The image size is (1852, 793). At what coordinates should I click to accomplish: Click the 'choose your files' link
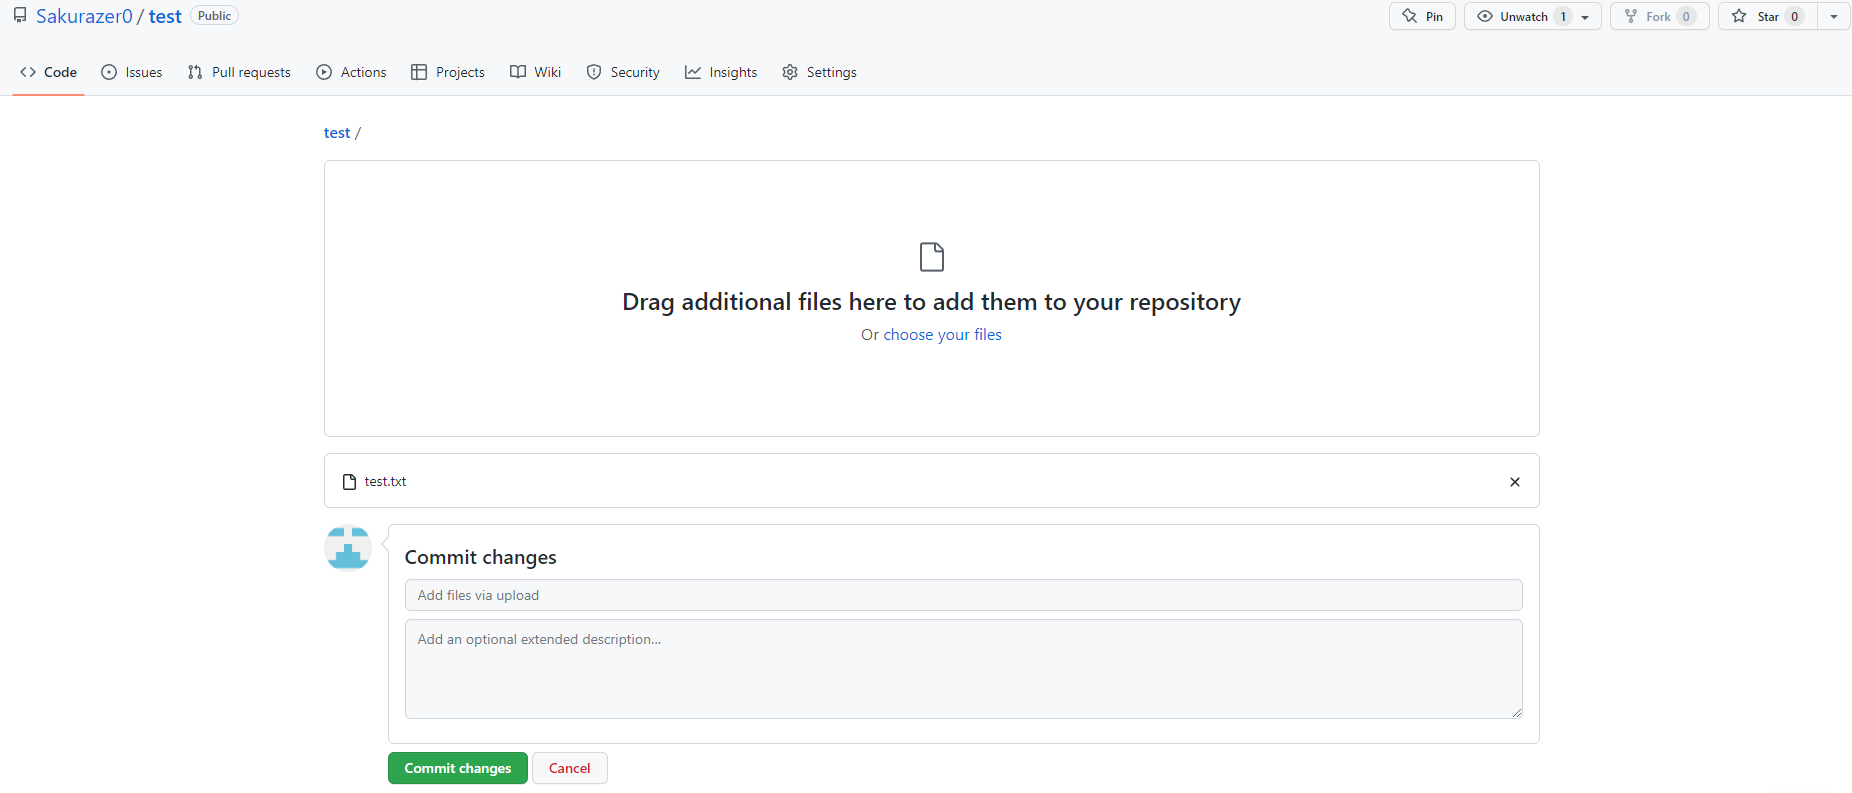[x=942, y=335]
